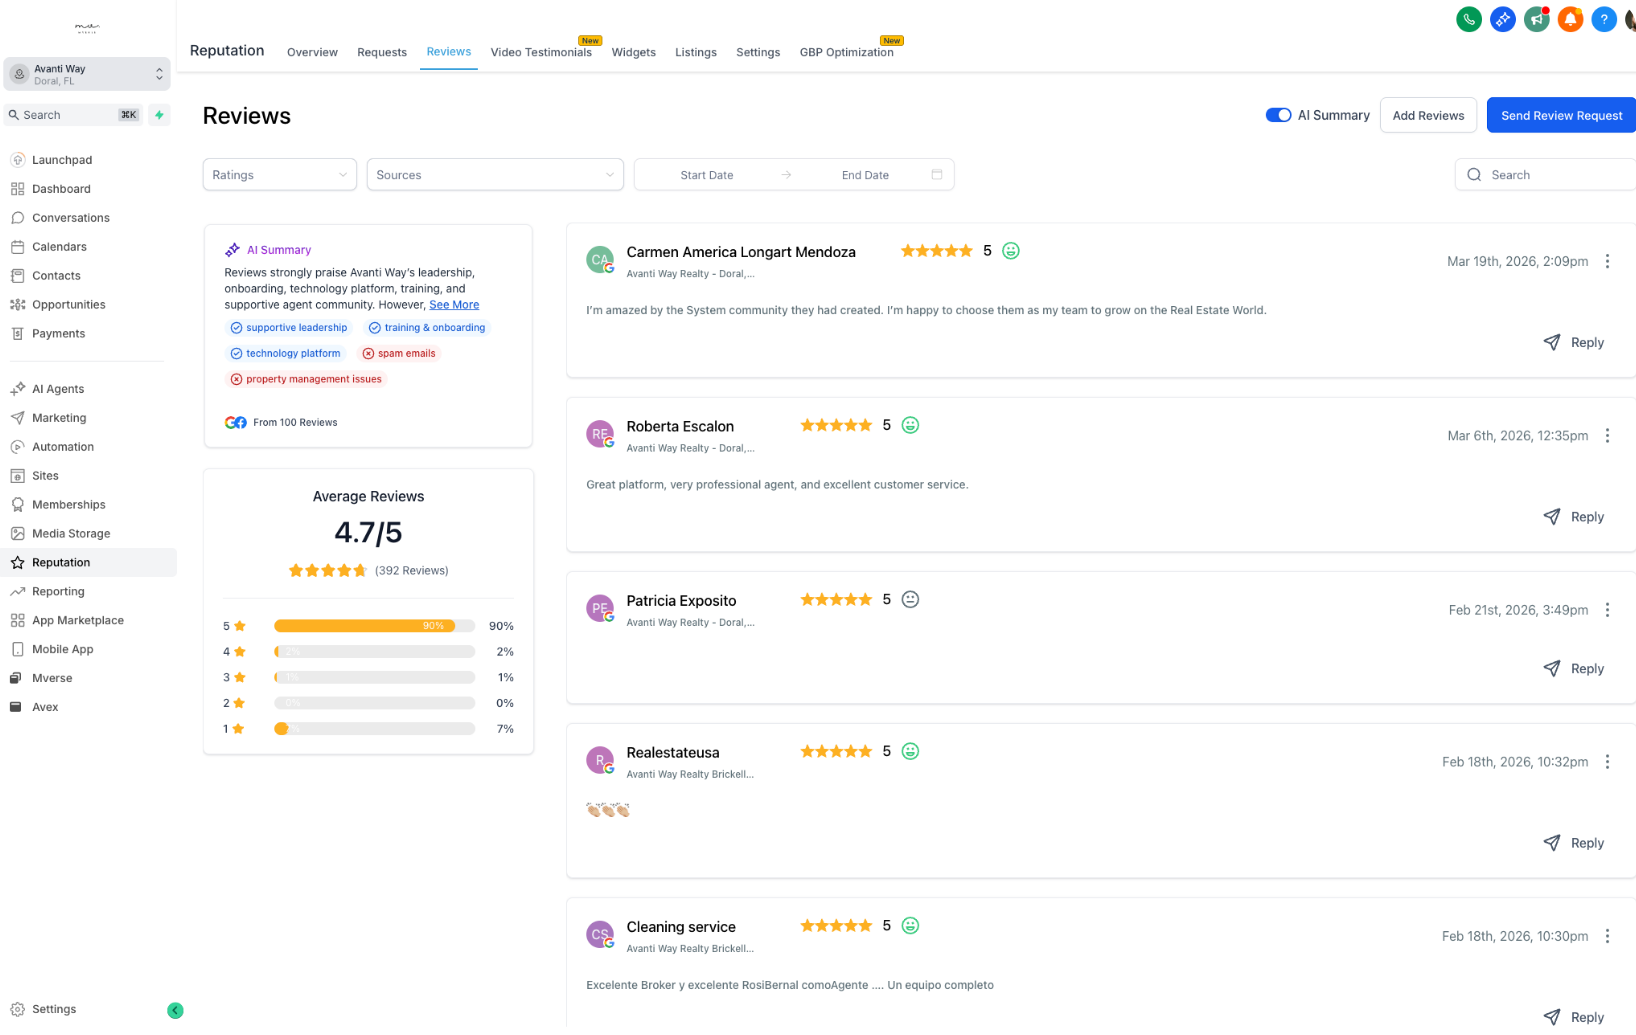Expand the Ratings filter dropdown
The height and width of the screenshot is (1035, 1636).
click(x=280, y=175)
